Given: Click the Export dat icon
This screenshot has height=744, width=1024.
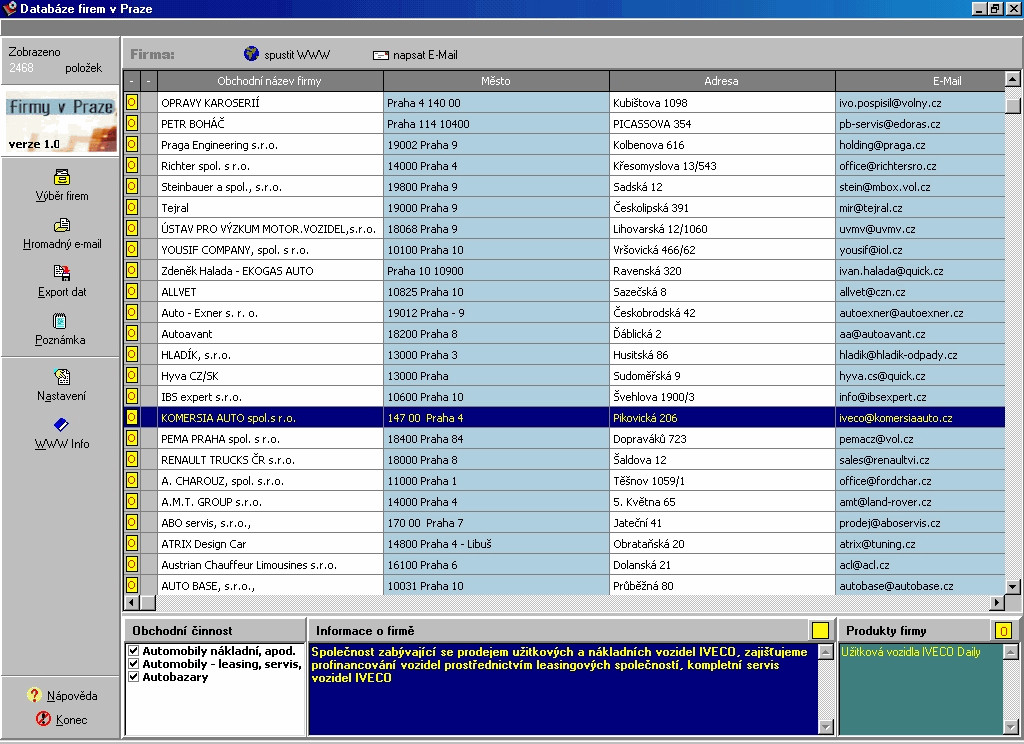Looking at the screenshot, I should pyautogui.click(x=61, y=272).
